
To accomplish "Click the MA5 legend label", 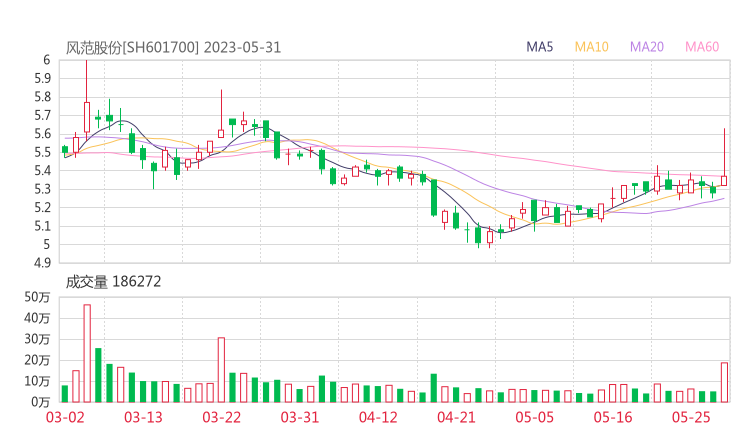I will point(539,47).
